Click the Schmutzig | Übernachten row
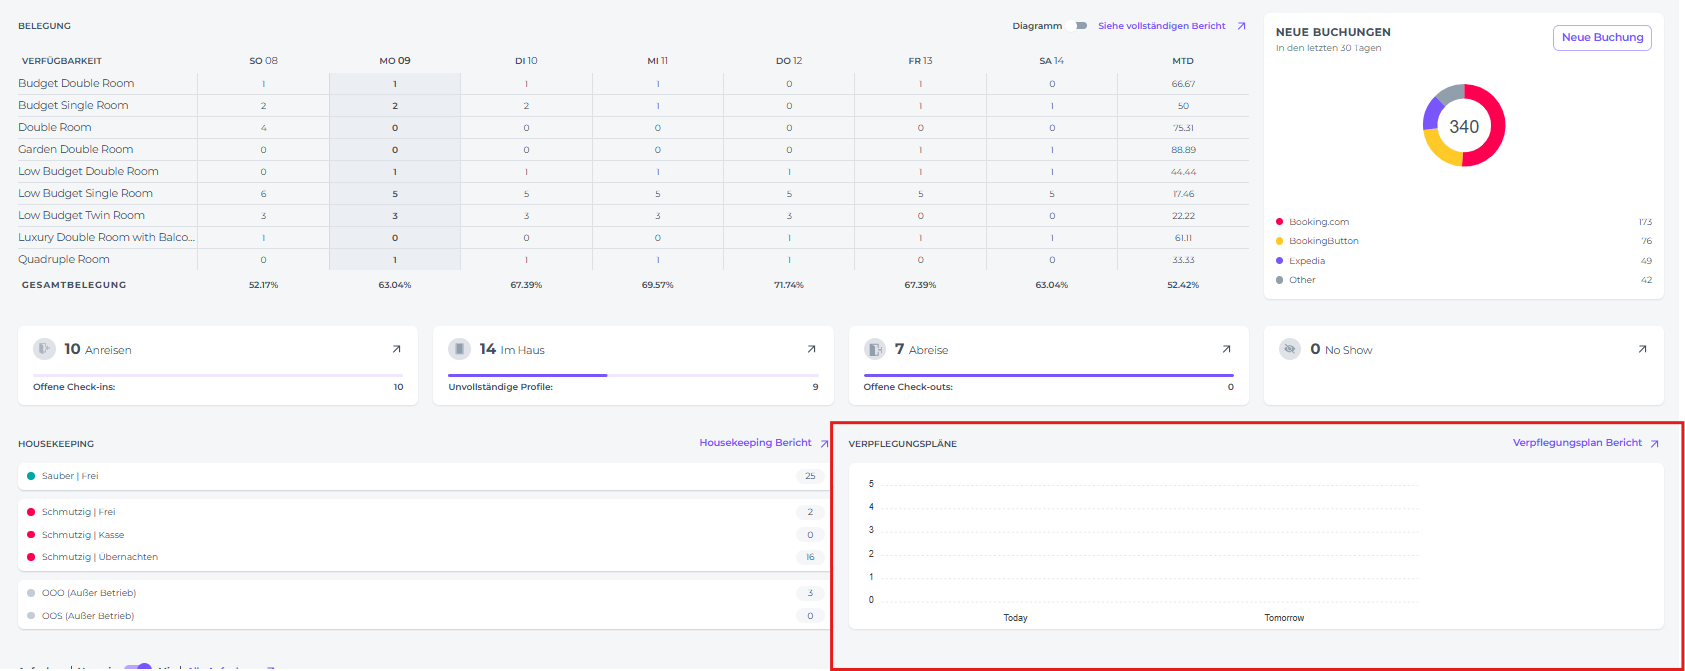Screen dimensions: 1685x671 click(99, 557)
